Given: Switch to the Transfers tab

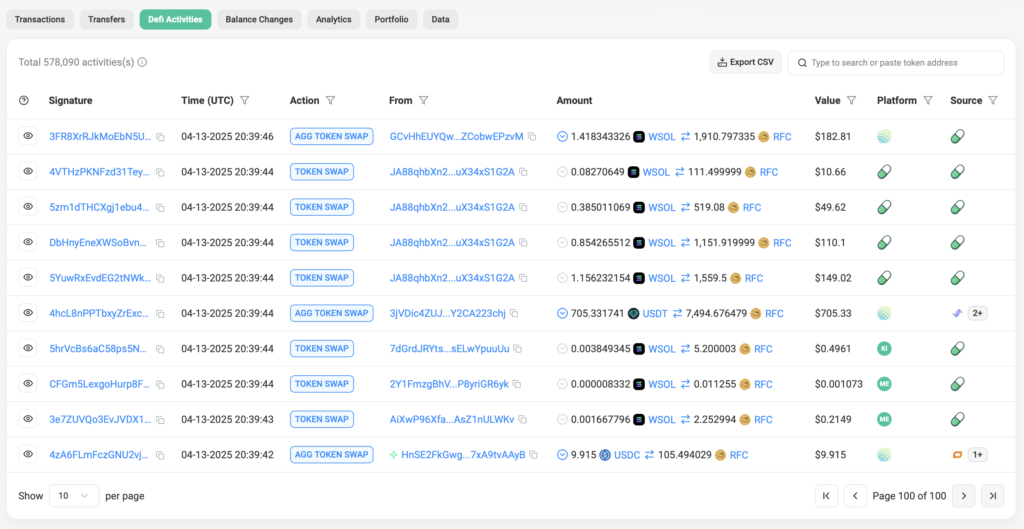Looking at the screenshot, I should click(x=107, y=20).
